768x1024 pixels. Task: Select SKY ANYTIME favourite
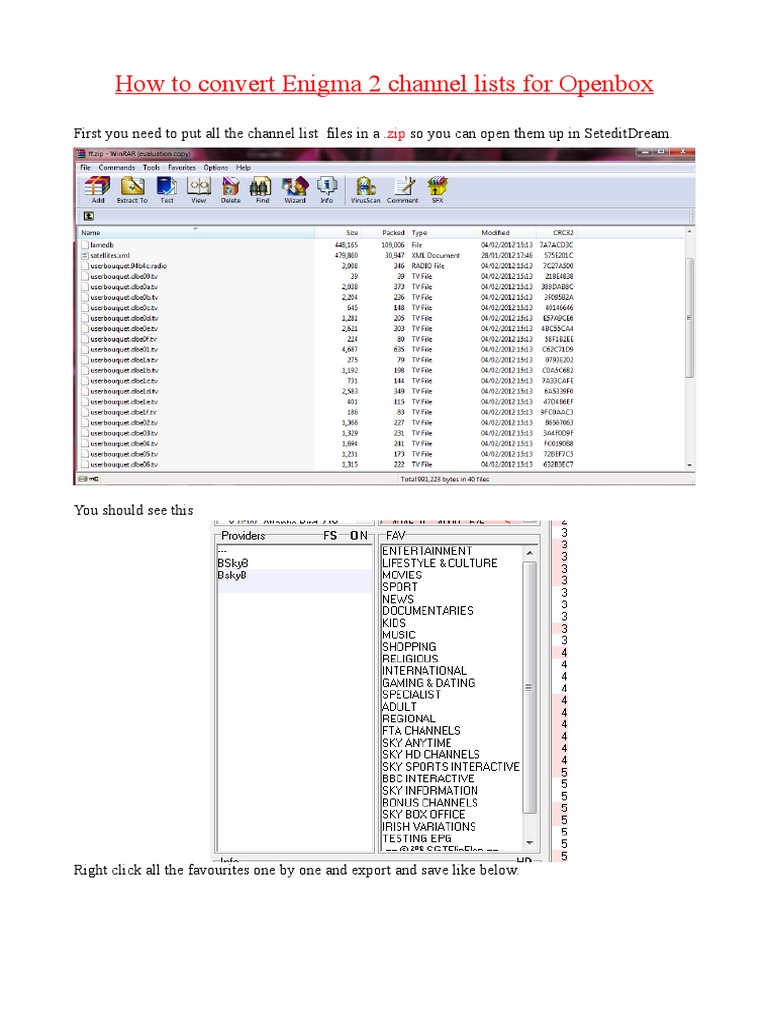pyautogui.click(x=417, y=743)
